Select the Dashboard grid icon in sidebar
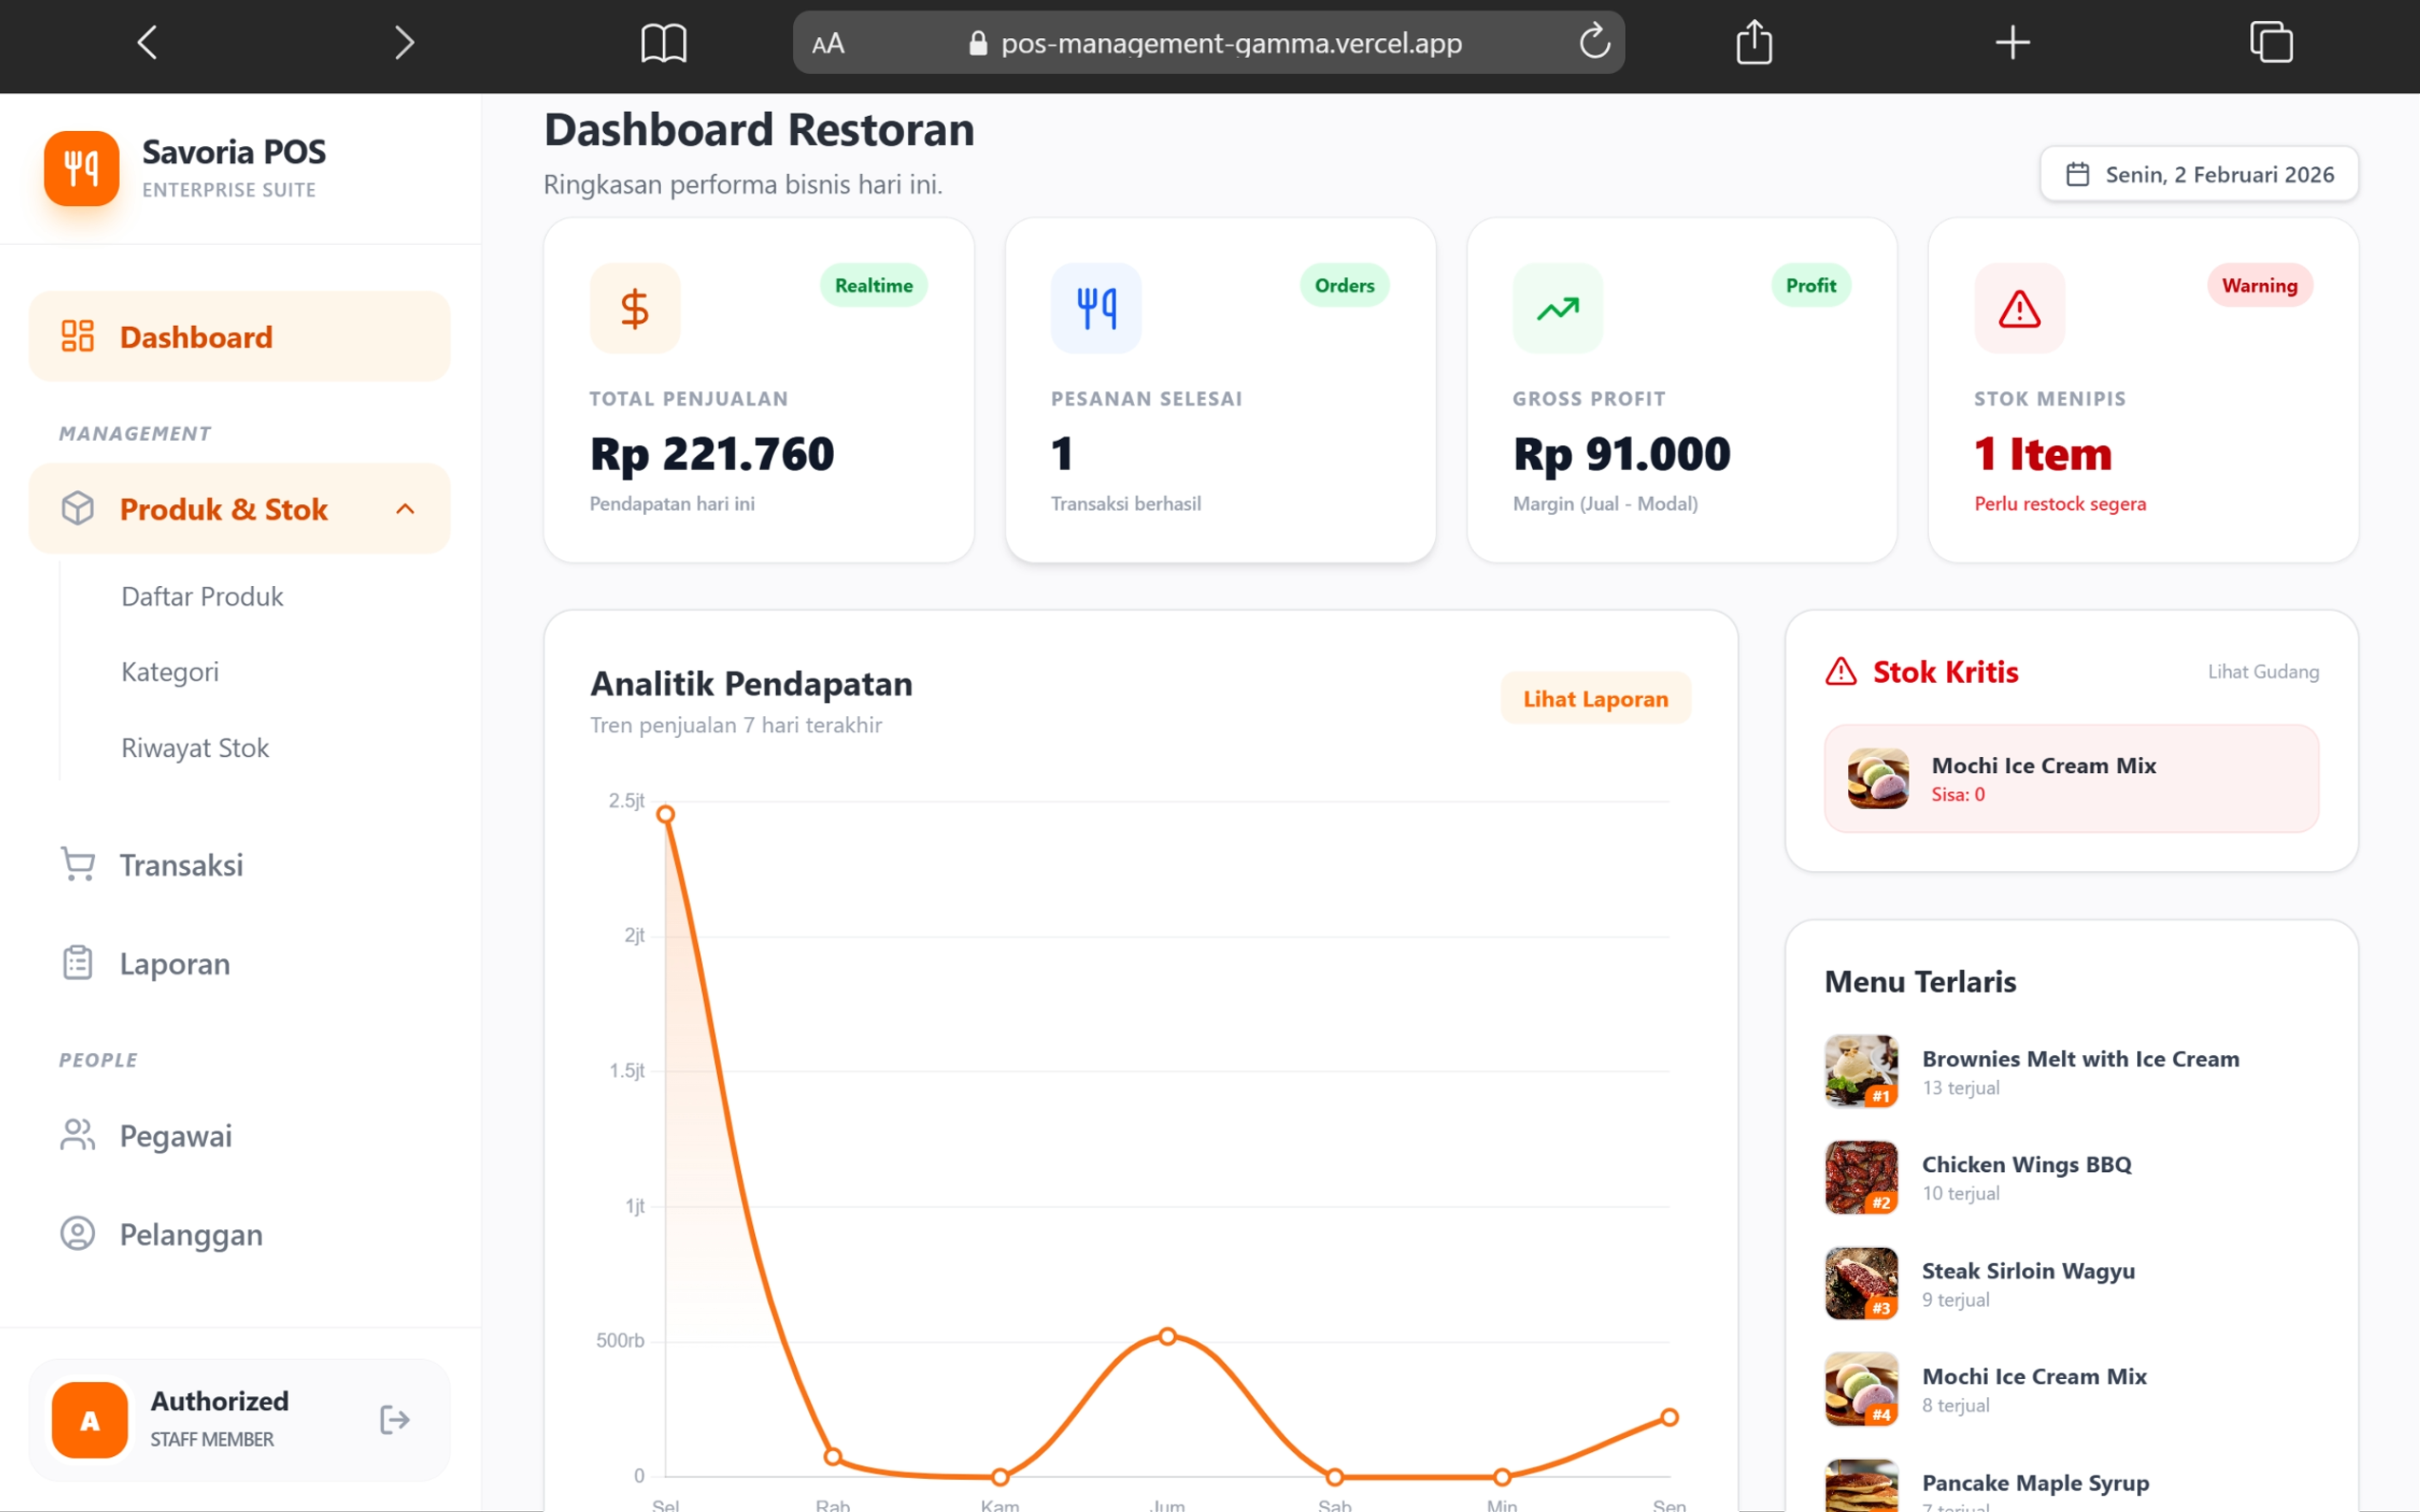This screenshot has width=2420, height=1512. [77, 336]
